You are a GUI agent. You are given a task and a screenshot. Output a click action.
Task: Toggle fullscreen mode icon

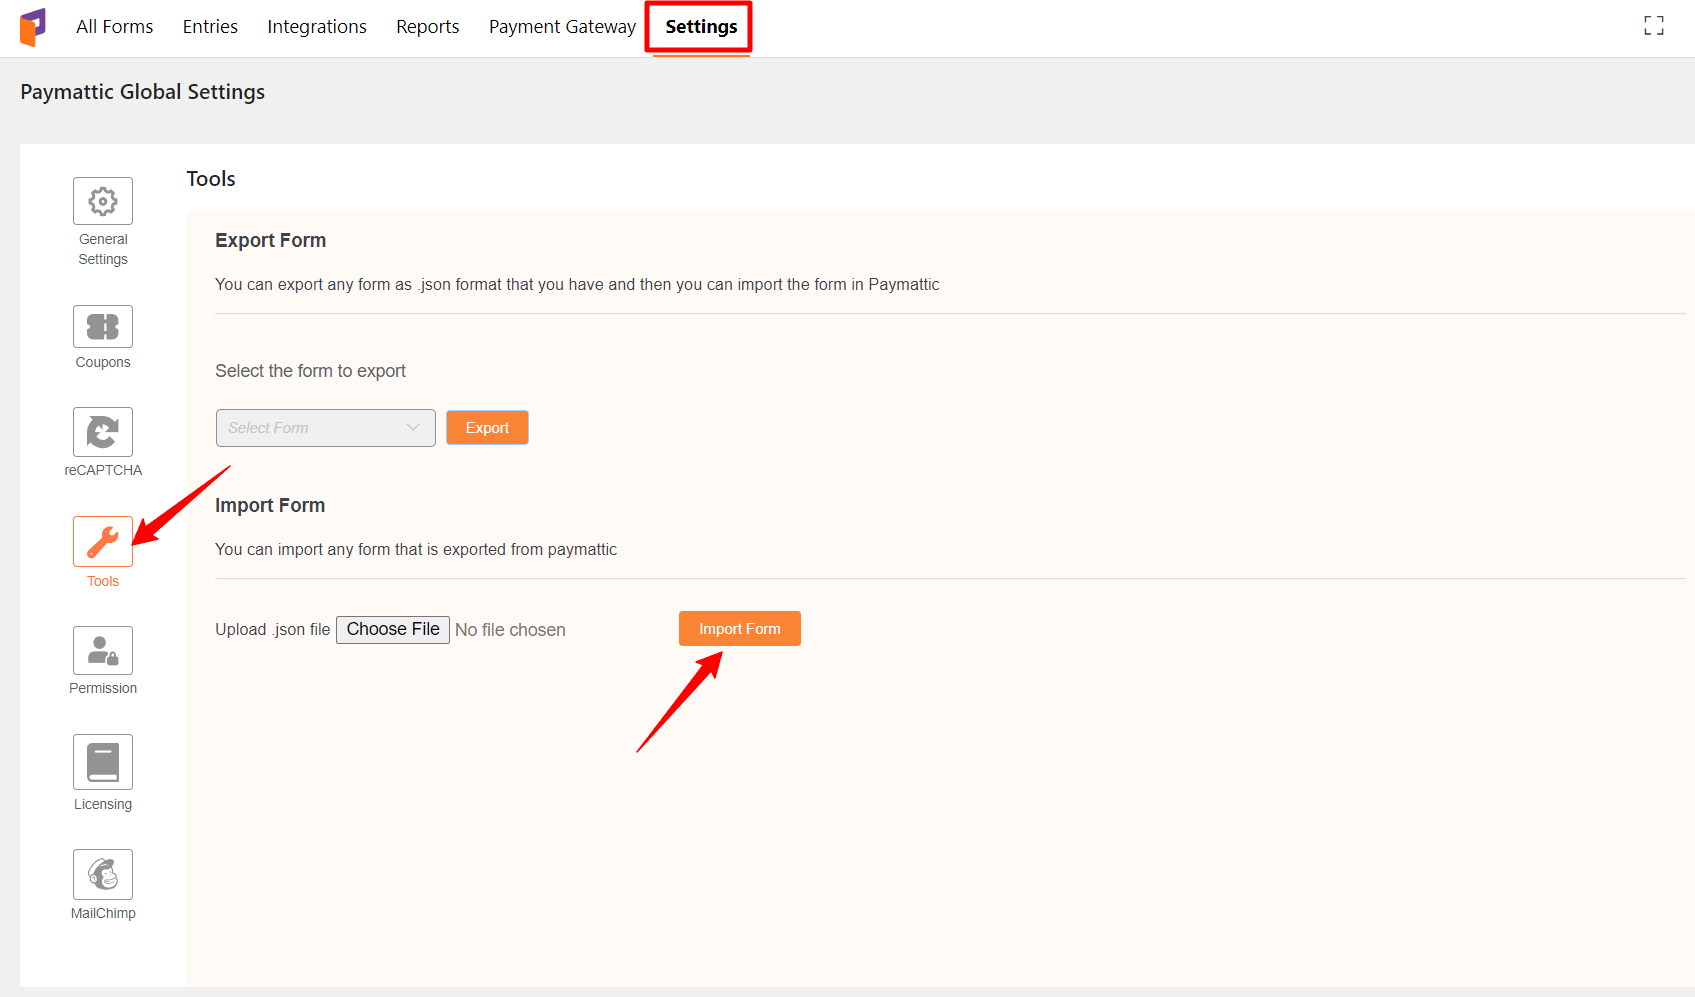coord(1654,26)
